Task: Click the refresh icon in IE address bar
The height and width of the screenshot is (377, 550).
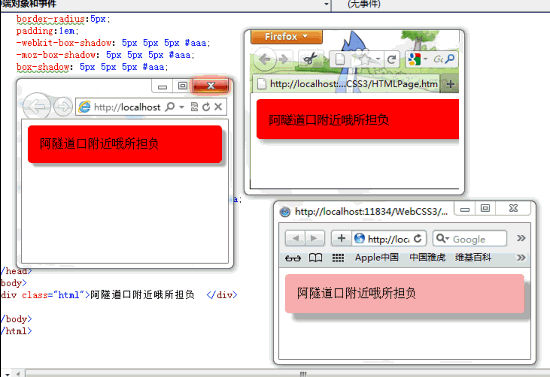Action: click(x=206, y=107)
